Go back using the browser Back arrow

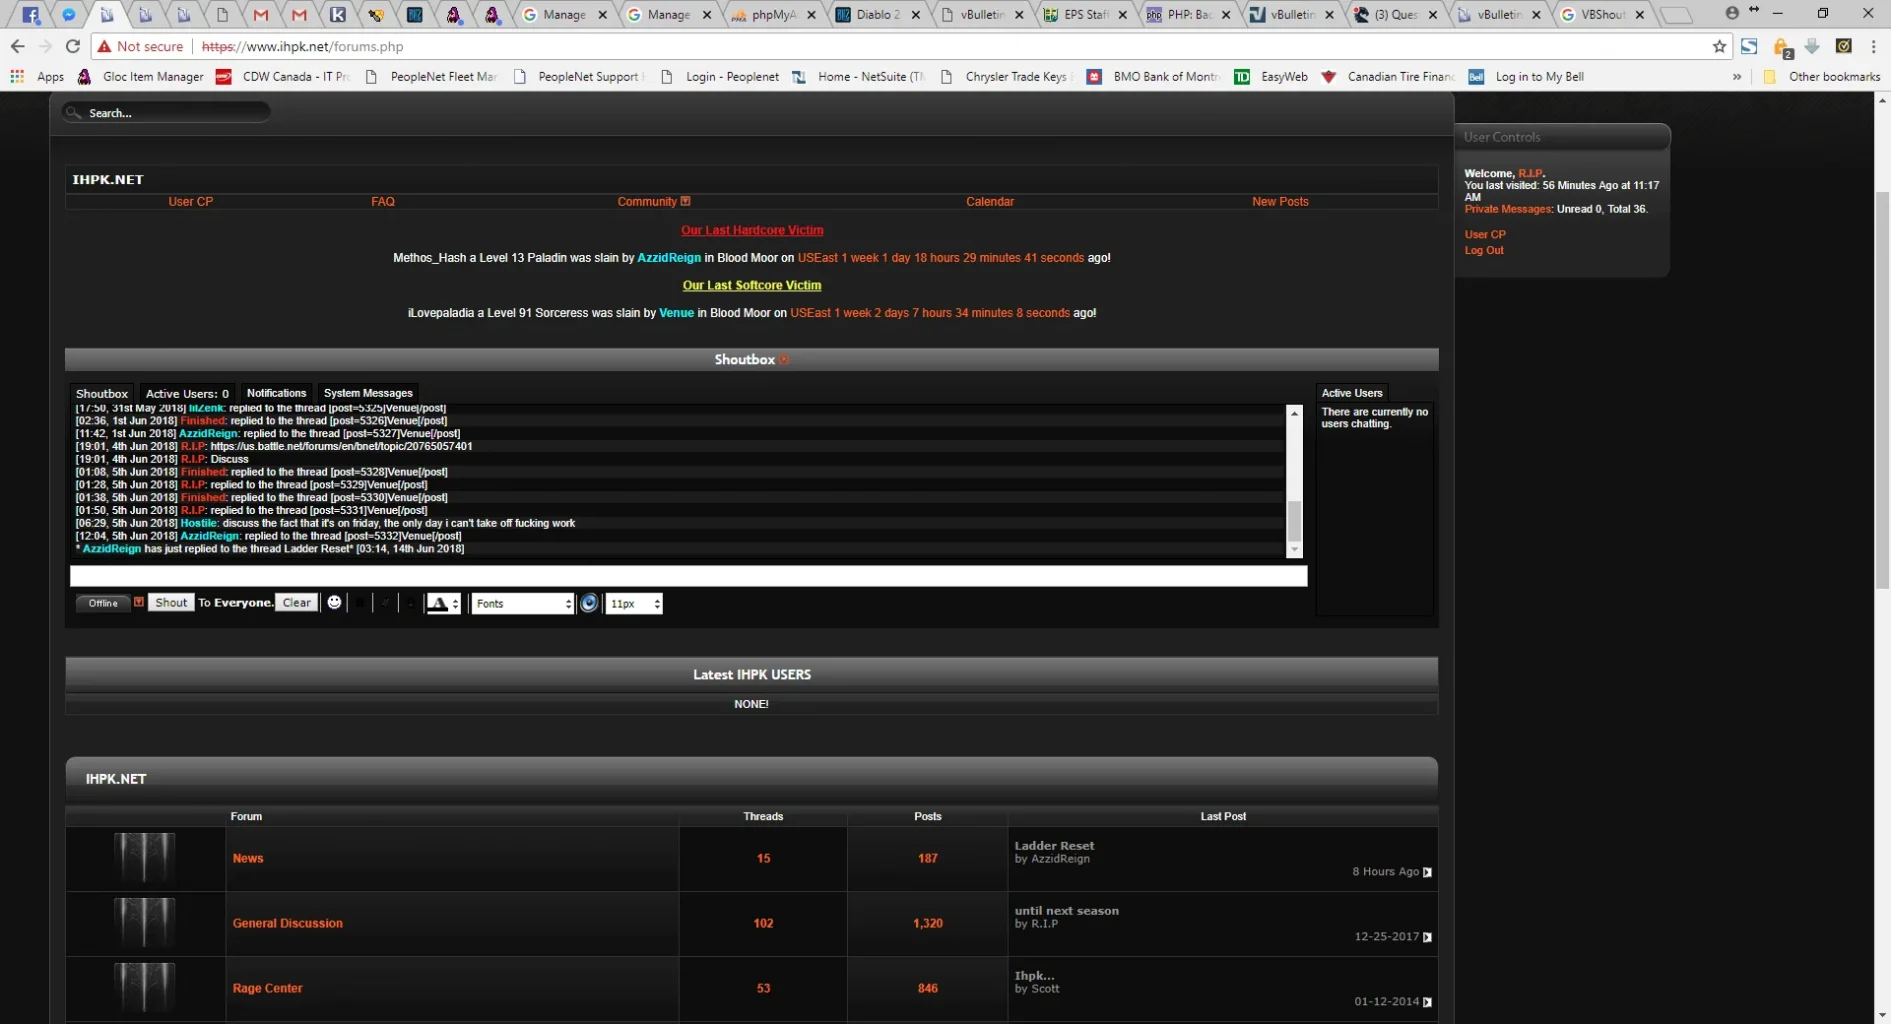[x=17, y=46]
